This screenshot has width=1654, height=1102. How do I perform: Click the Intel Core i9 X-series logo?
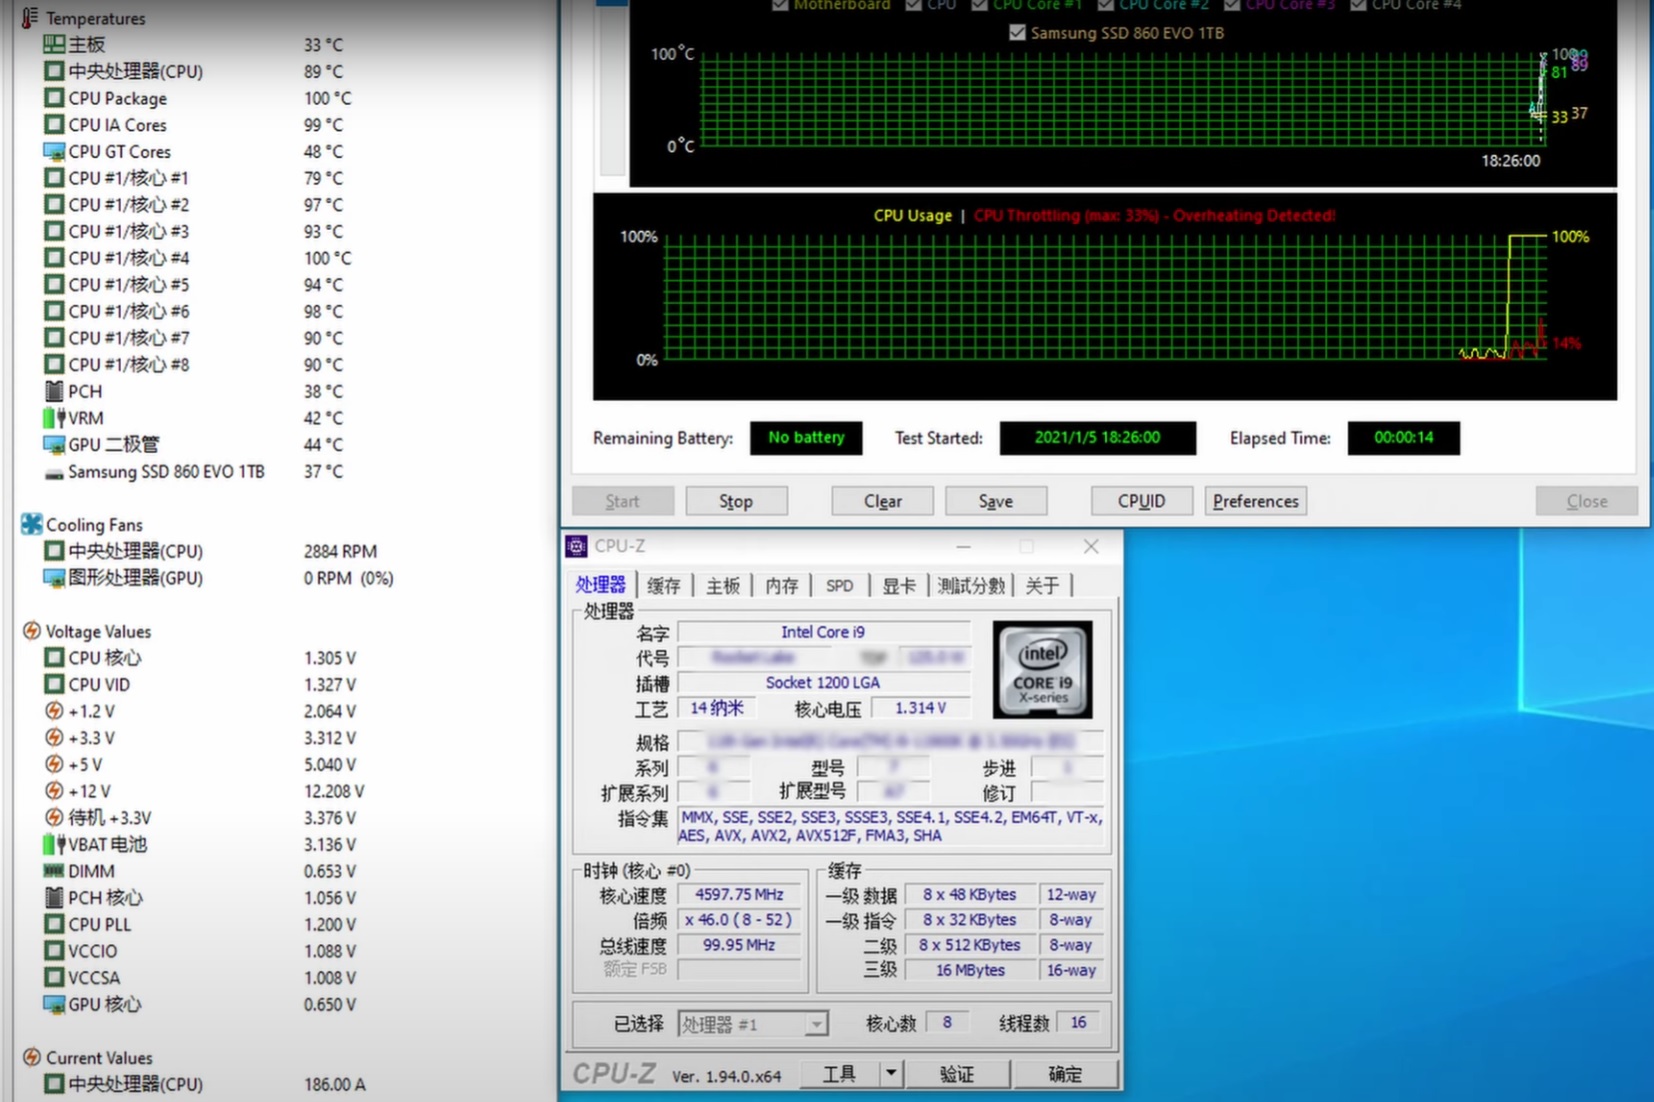(1042, 669)
